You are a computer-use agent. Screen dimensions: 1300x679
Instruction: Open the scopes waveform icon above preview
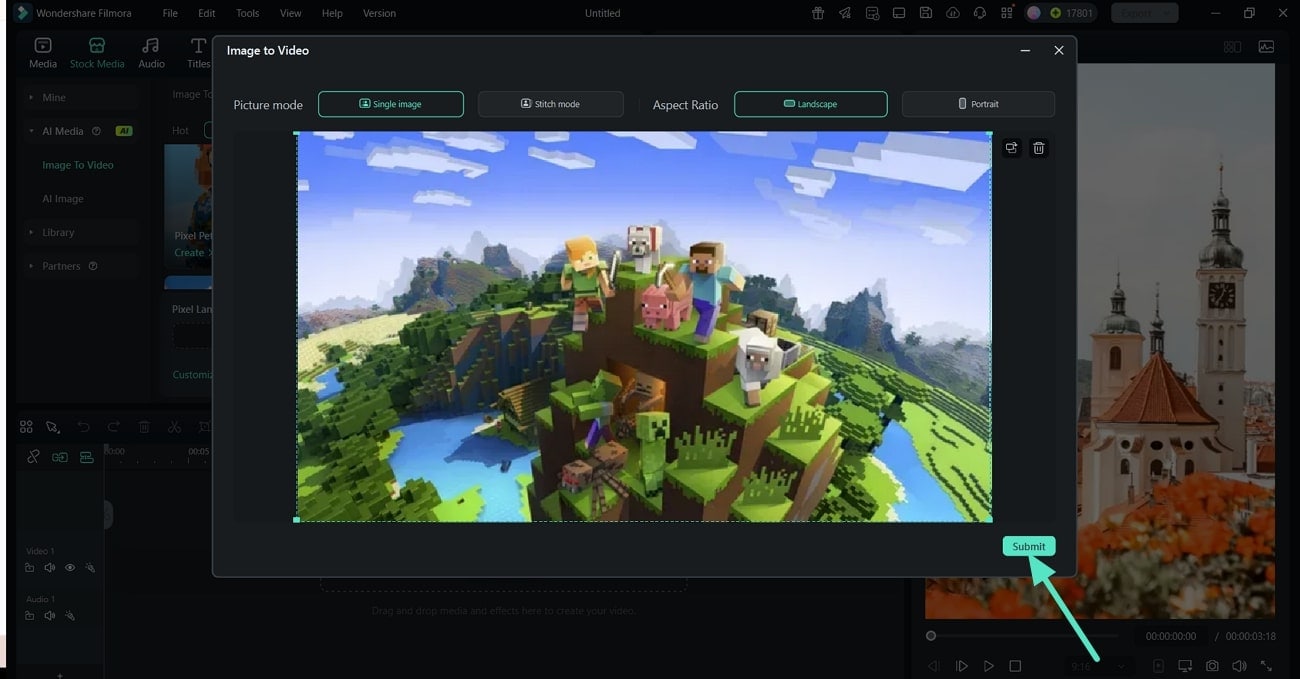(x=1266, y=47)
